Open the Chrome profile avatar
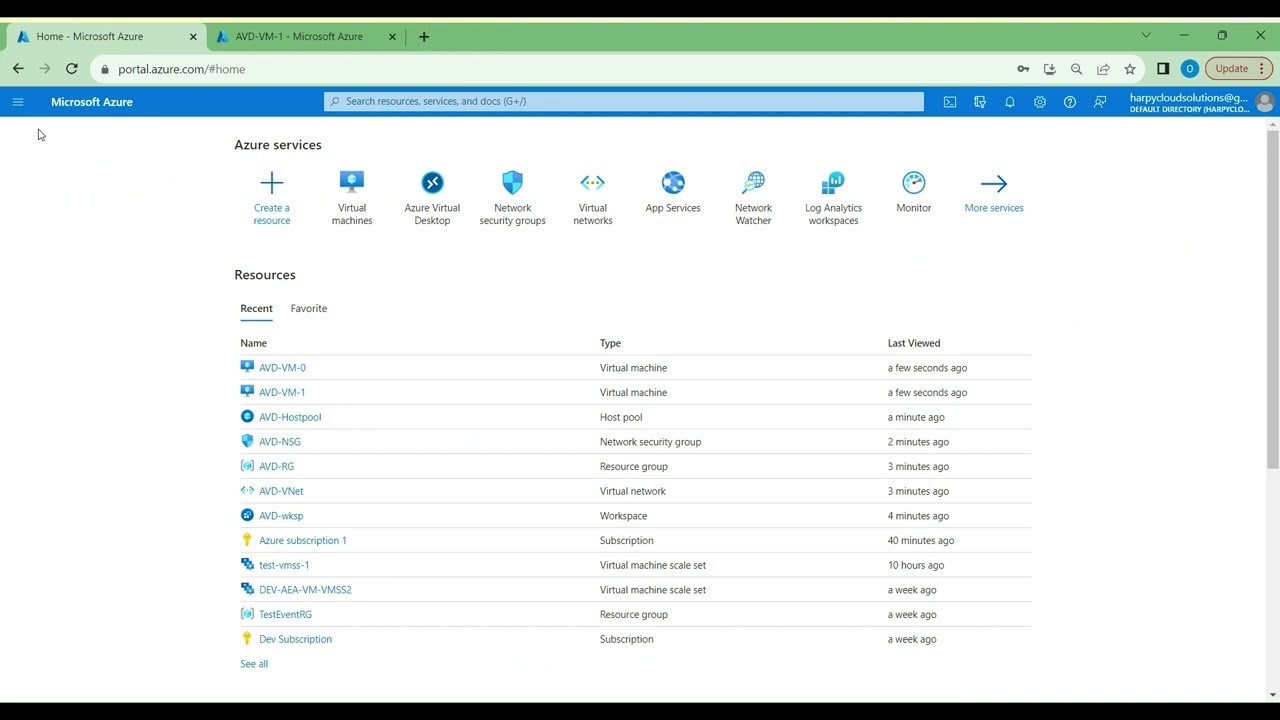Viewport: 1280px width, 720px height. tap(1189, 69)
